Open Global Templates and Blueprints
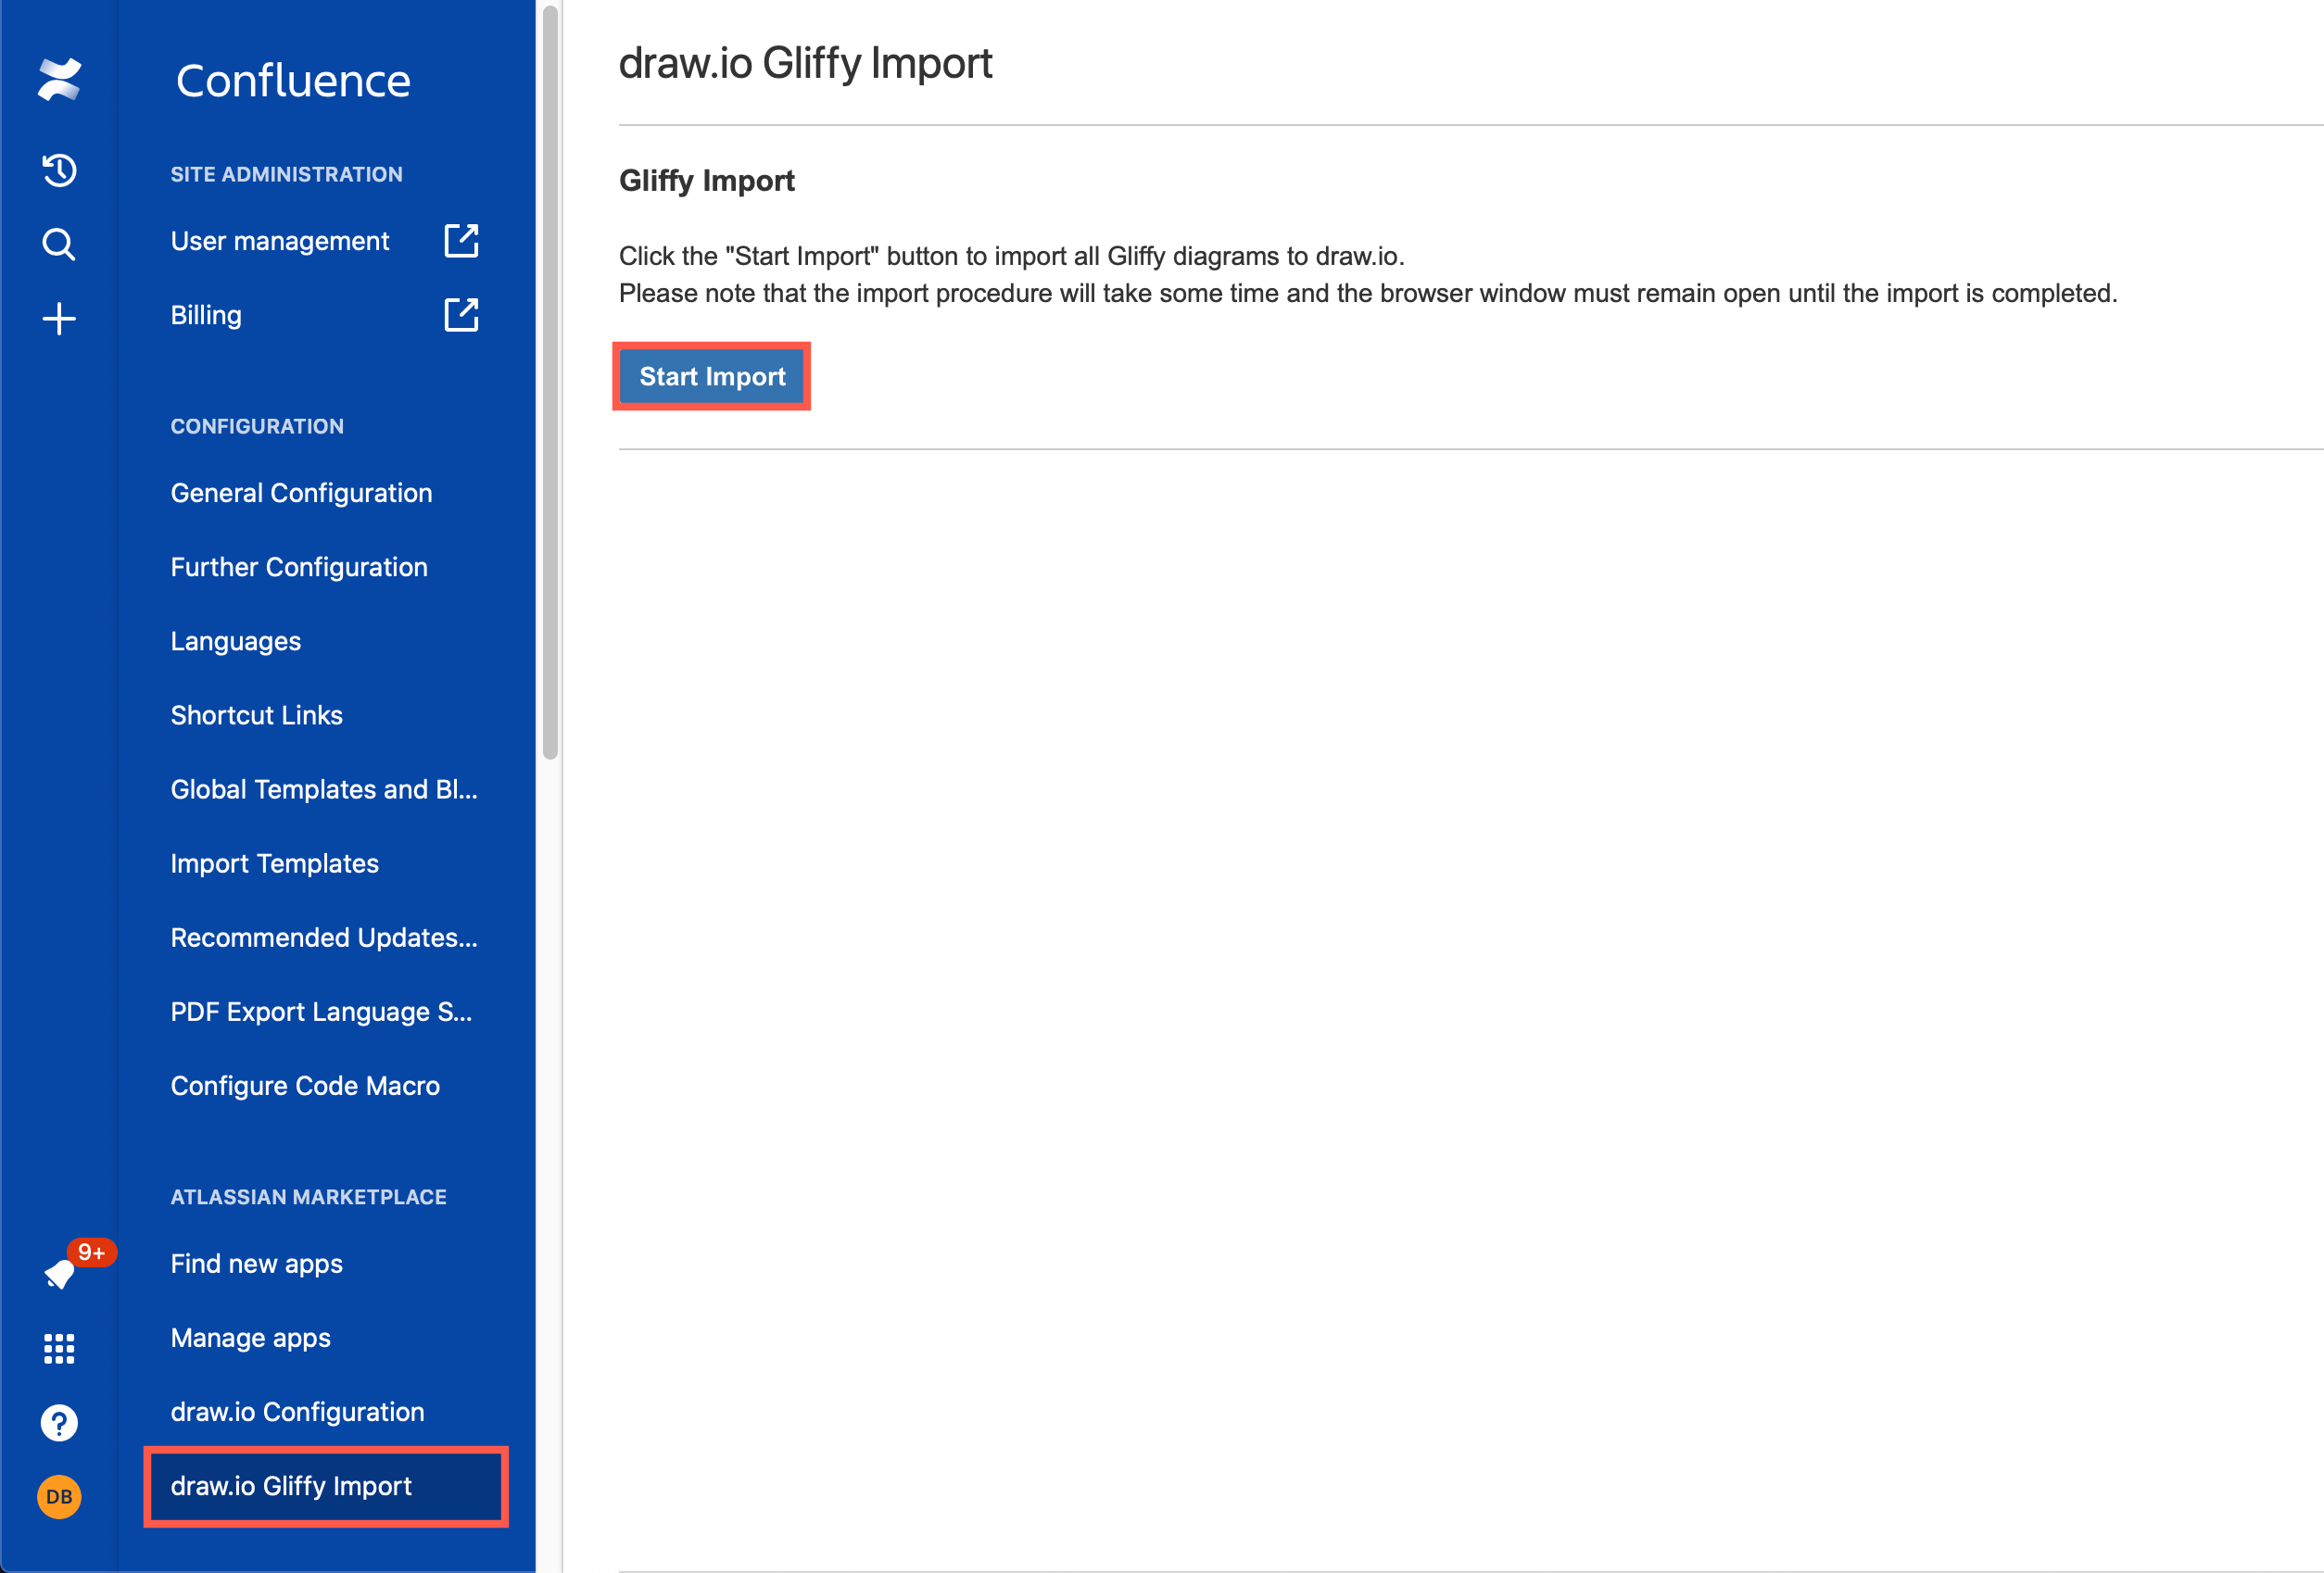The image size is (2324, 1573). click(x=324, y=789)
